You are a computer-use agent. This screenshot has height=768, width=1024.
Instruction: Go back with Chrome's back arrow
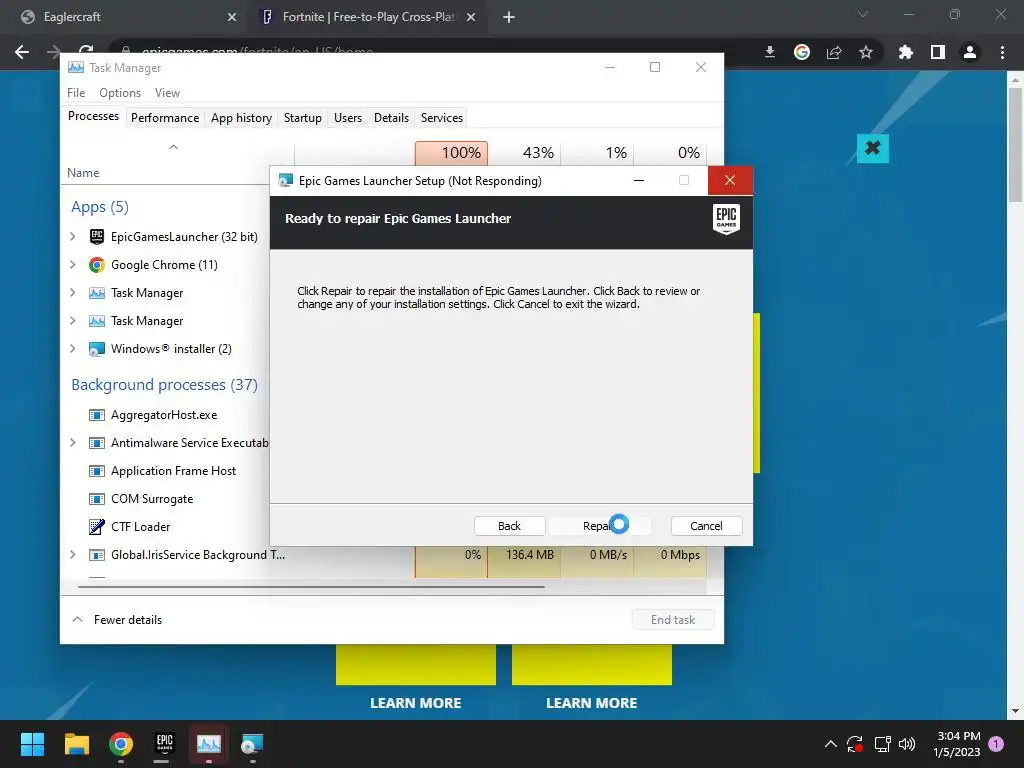(x=22, y=52)
